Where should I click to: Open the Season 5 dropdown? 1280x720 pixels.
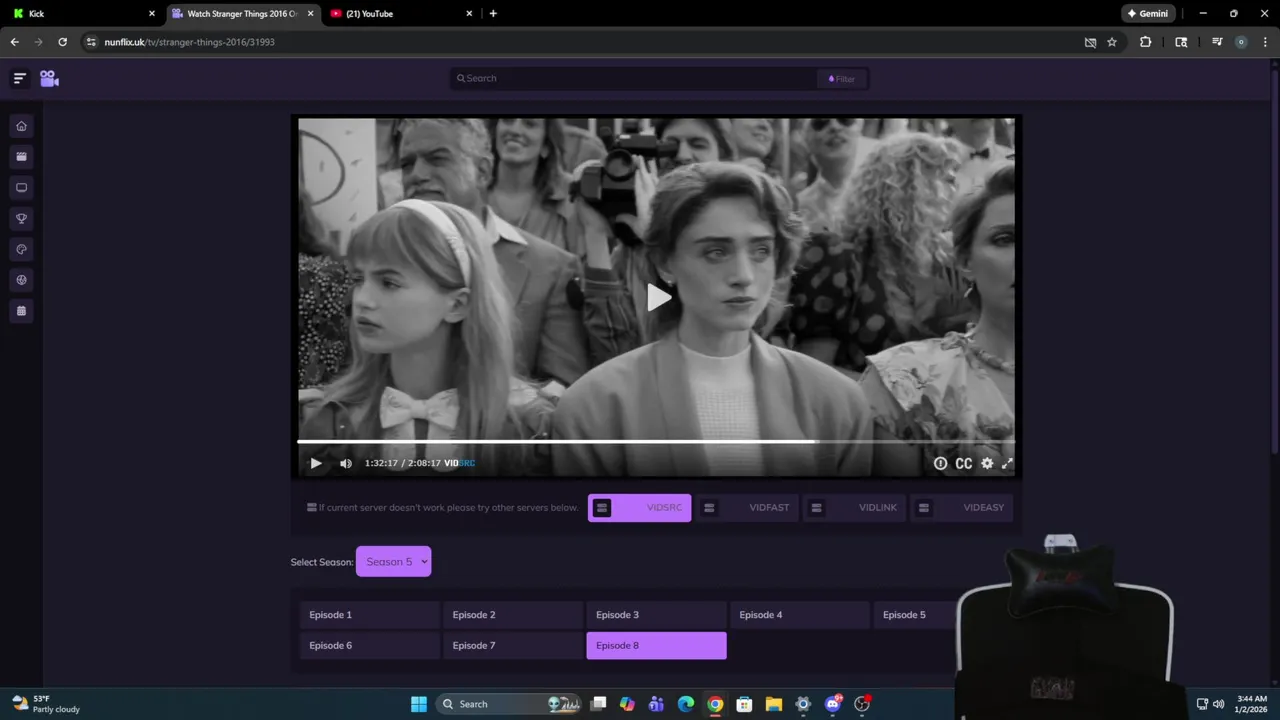(393, 562)
